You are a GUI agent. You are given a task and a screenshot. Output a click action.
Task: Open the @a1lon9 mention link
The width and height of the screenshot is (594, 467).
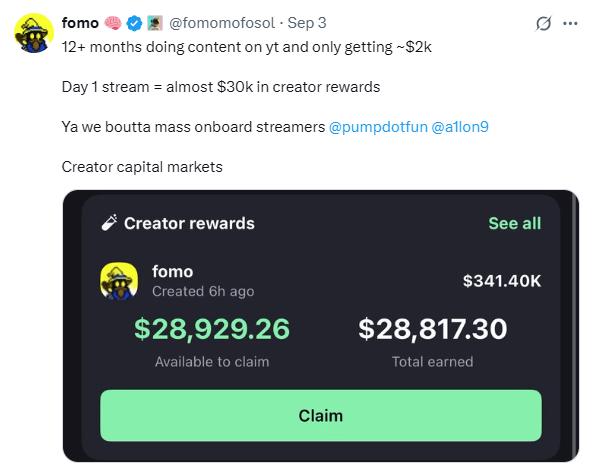[x=460, y=127]
